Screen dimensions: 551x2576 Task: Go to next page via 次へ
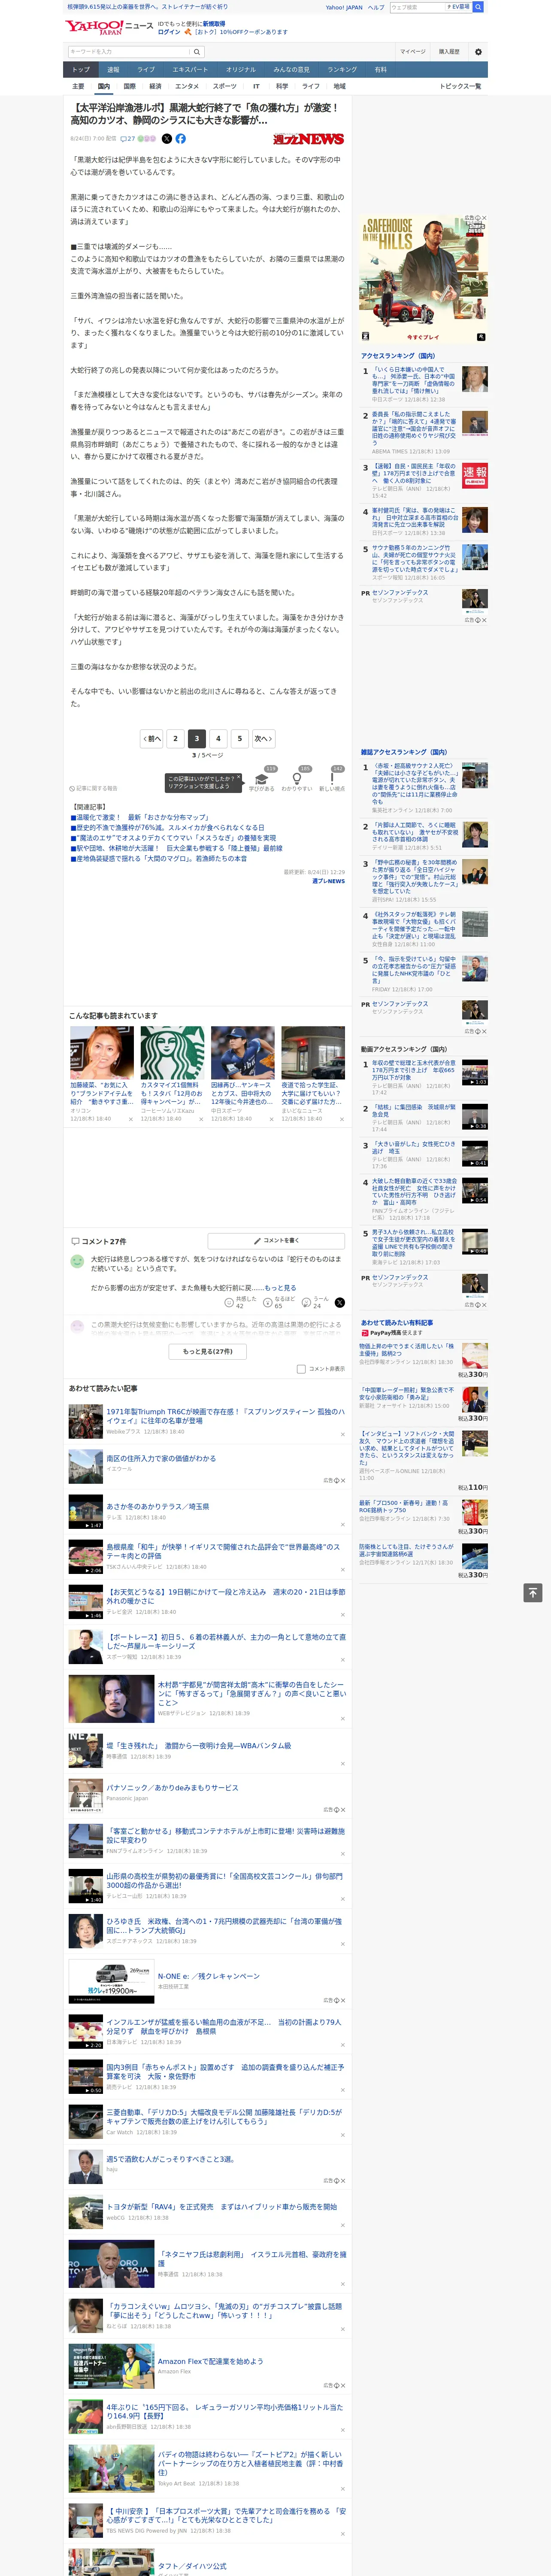263,738
